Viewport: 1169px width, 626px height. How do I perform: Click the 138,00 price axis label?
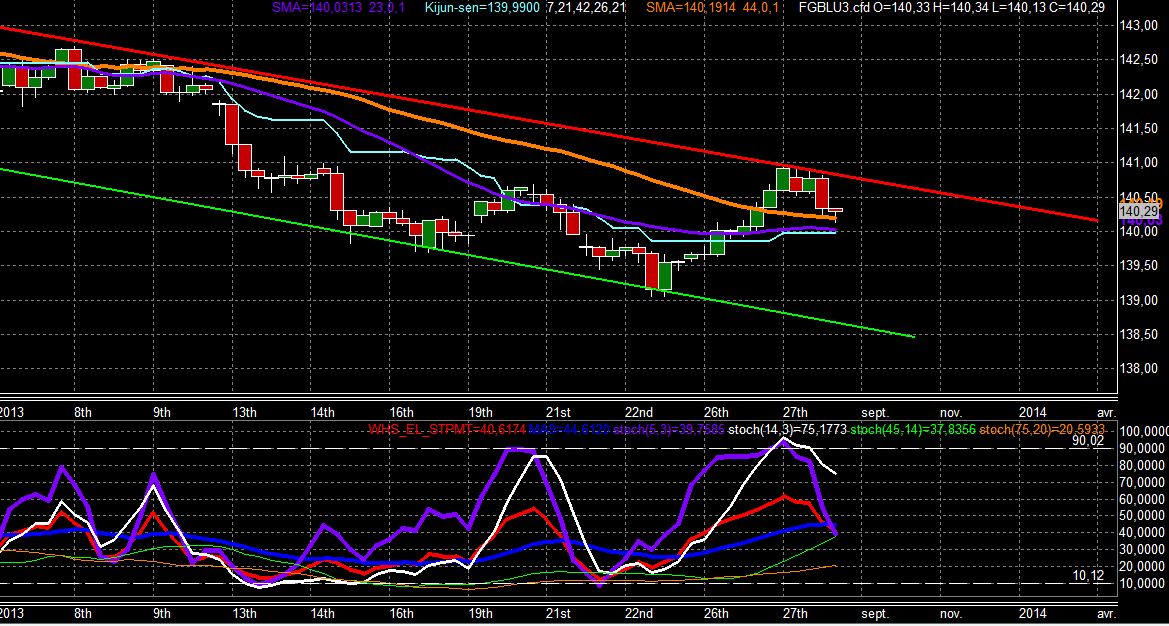1138,369
